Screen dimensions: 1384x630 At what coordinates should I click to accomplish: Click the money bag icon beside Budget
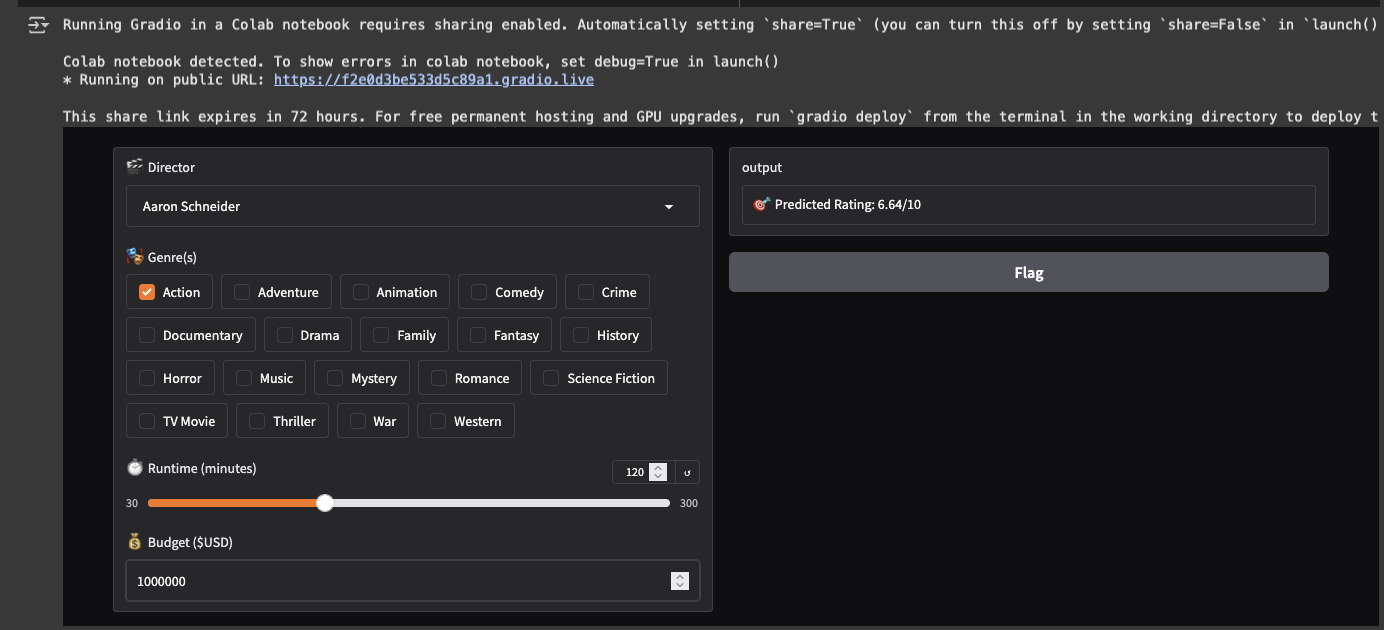tap(135, 542)
